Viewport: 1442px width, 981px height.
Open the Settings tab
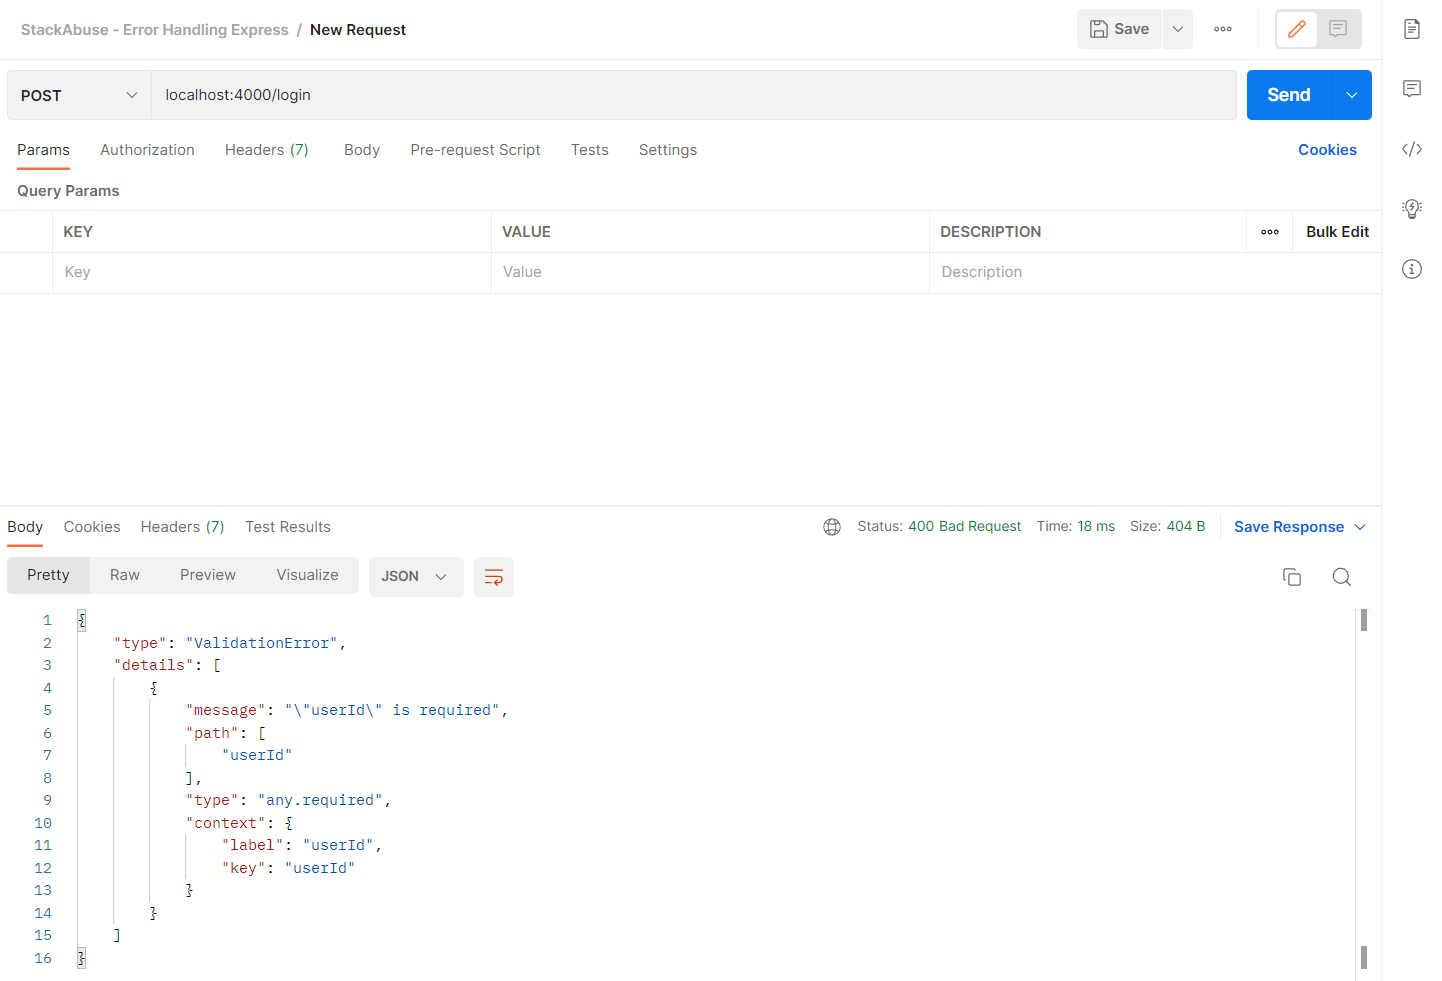coord(668,150)
